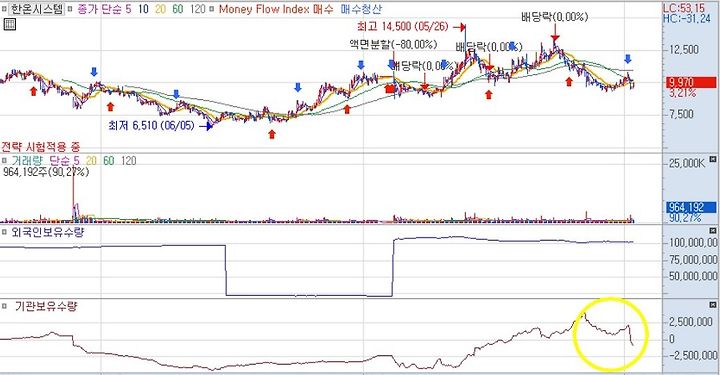
Task: Click the blue 964,192 volume tag
Action: coord(690,207)
